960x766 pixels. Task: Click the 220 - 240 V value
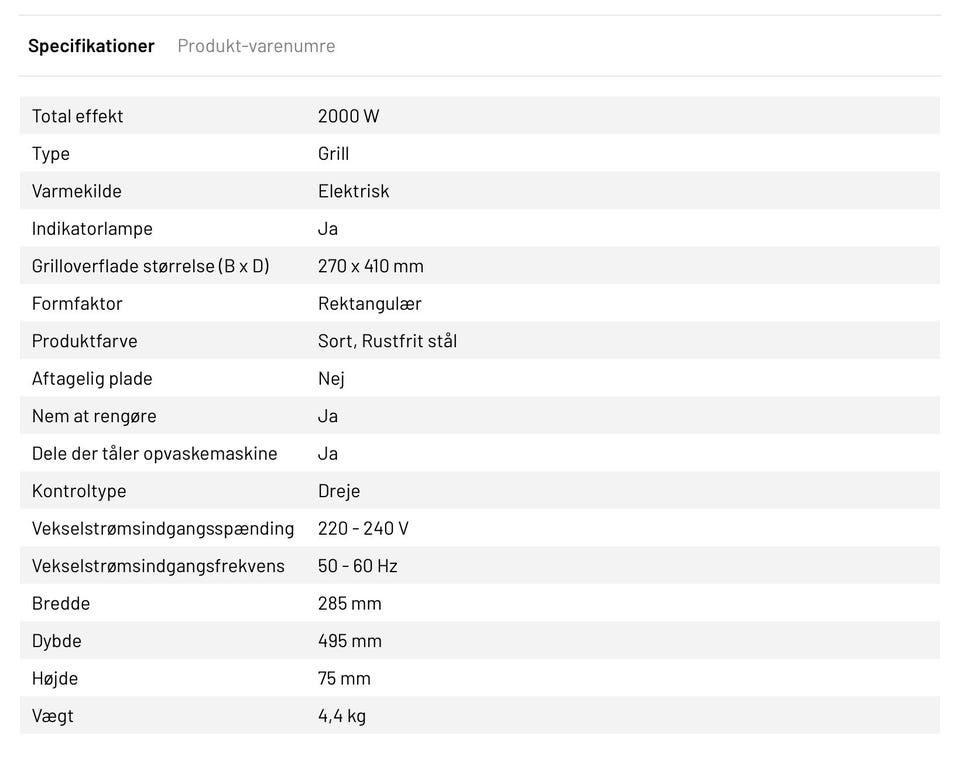click(363, 529)
